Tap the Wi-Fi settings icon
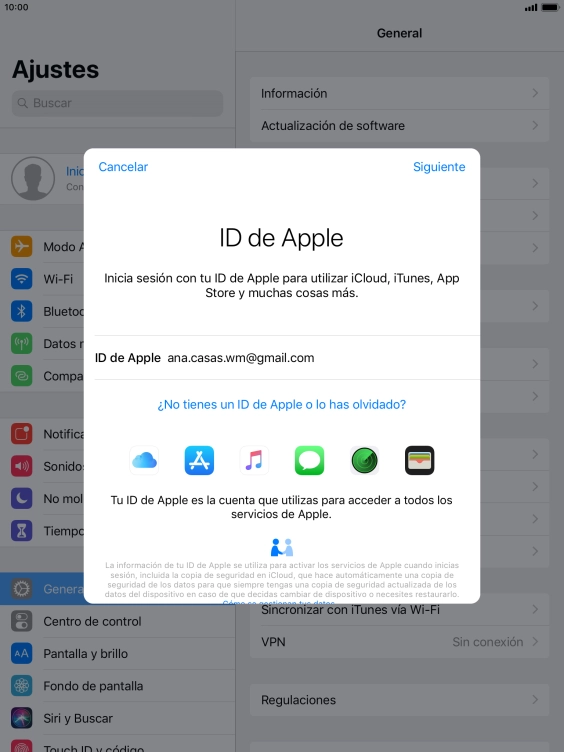 (x=22, y=279)
